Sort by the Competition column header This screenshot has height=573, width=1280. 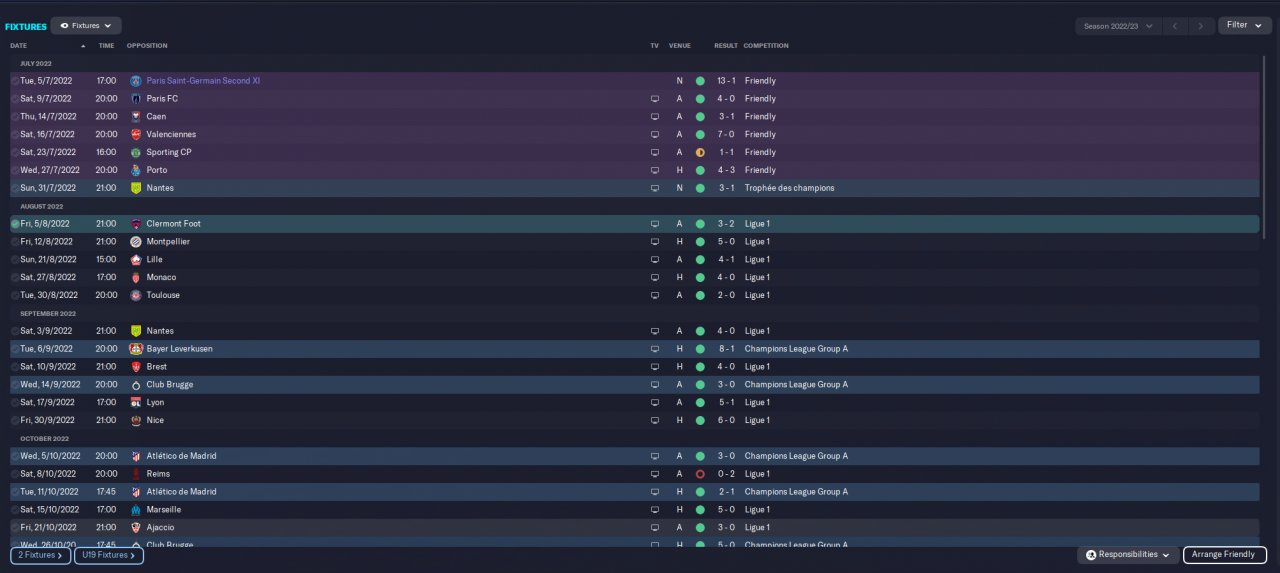point(766,46)
